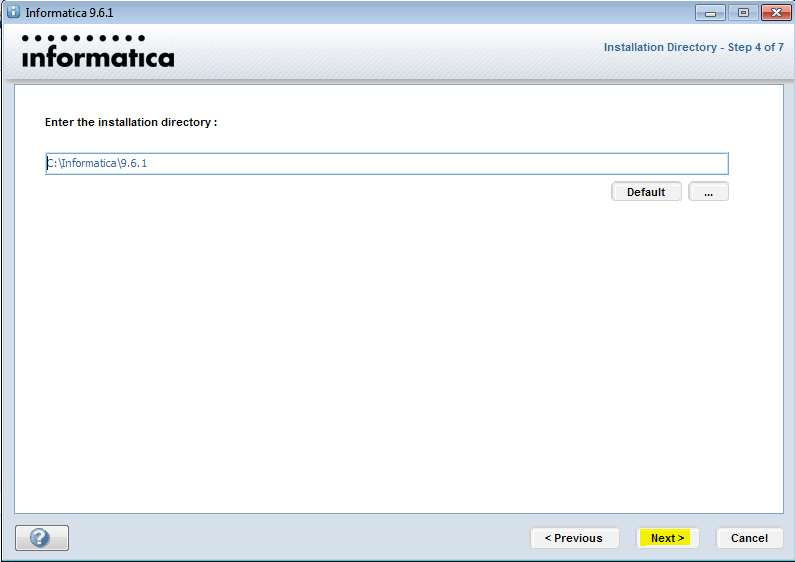Browse for a folder with the ... button
This screenshot has width=795, height=562.
pos(708,192)
